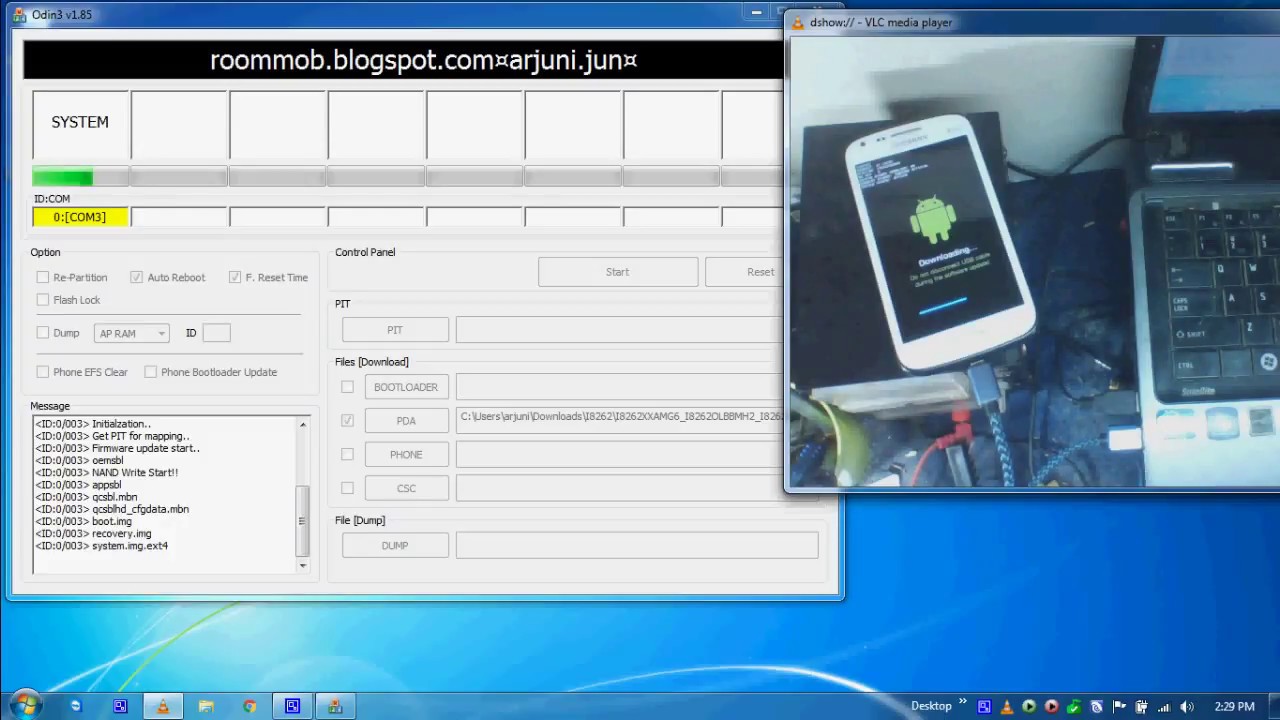1280x720 pixels.
Task: Click the VLC cone taskbar button
Action: pyautogui.click(x=163, y=706)
